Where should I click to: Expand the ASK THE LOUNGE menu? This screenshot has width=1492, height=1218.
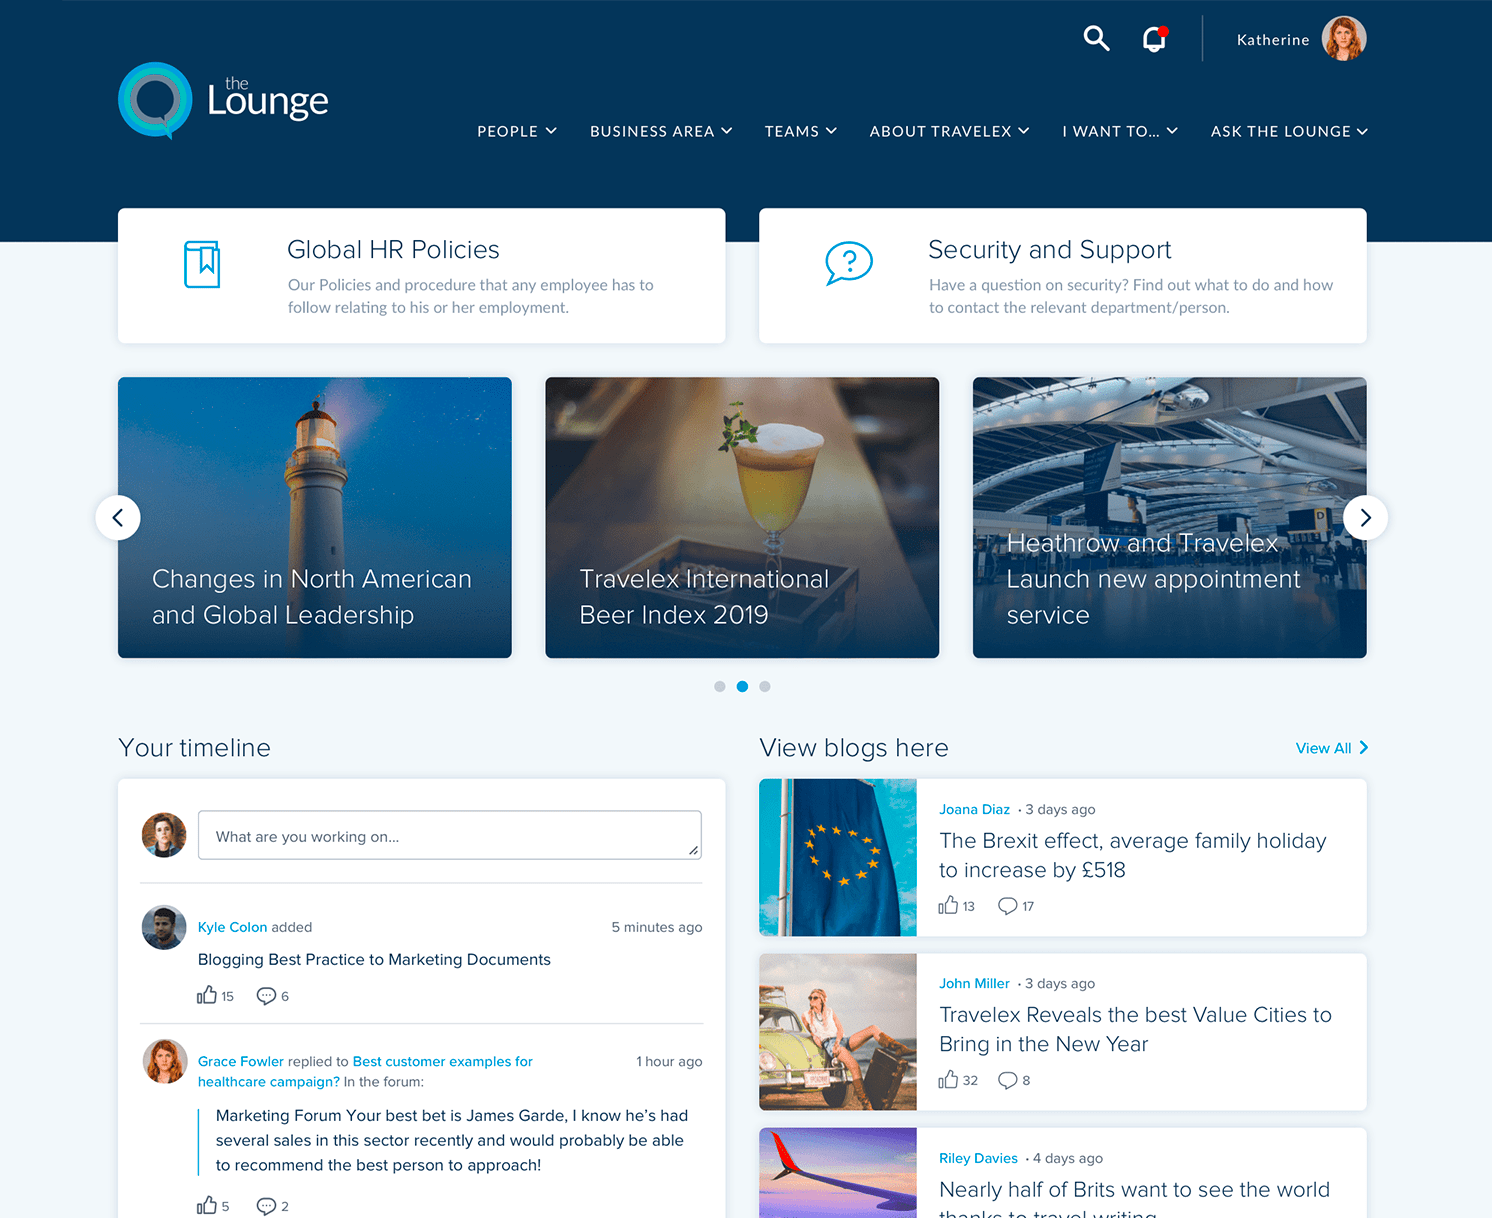pyautogui.click(x=1289, y=131)
